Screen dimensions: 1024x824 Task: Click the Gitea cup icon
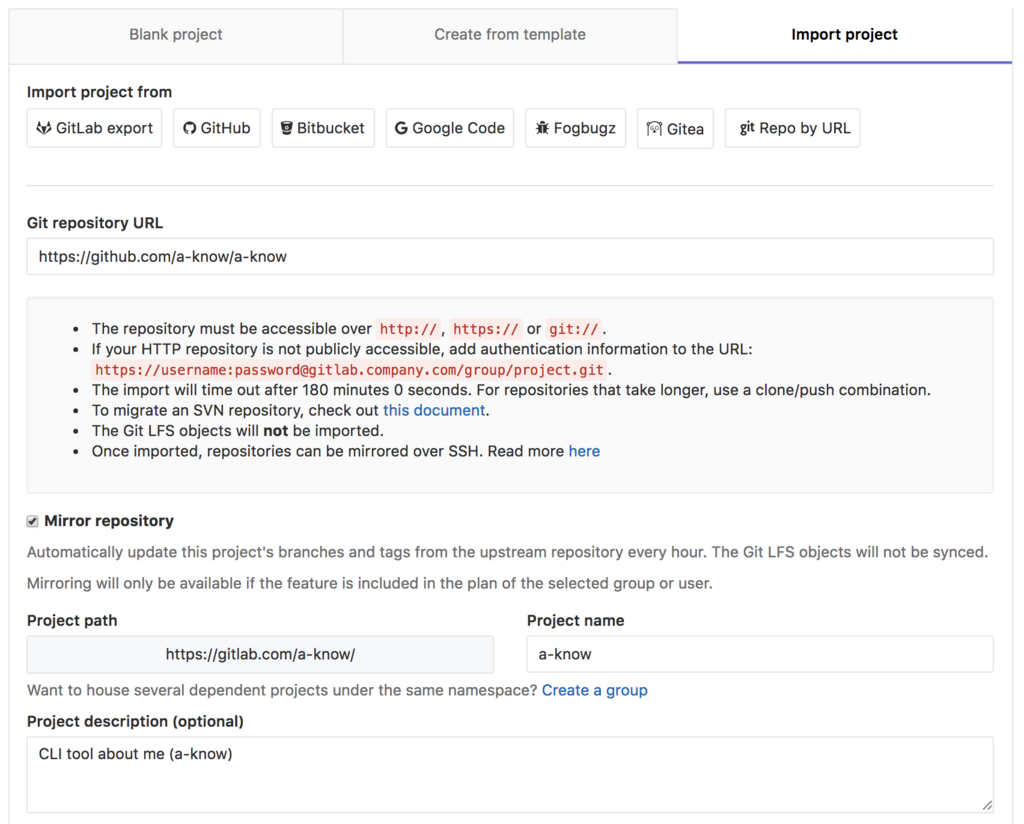point(654,129)
